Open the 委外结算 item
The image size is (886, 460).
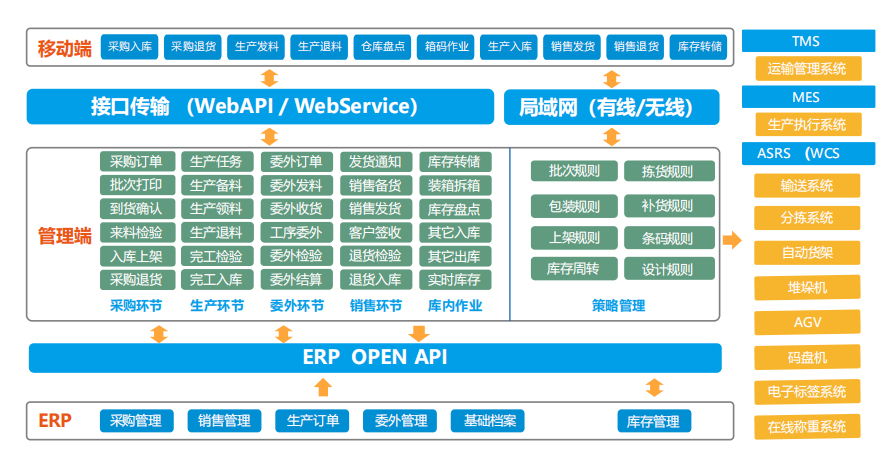[x=296, y=279]
